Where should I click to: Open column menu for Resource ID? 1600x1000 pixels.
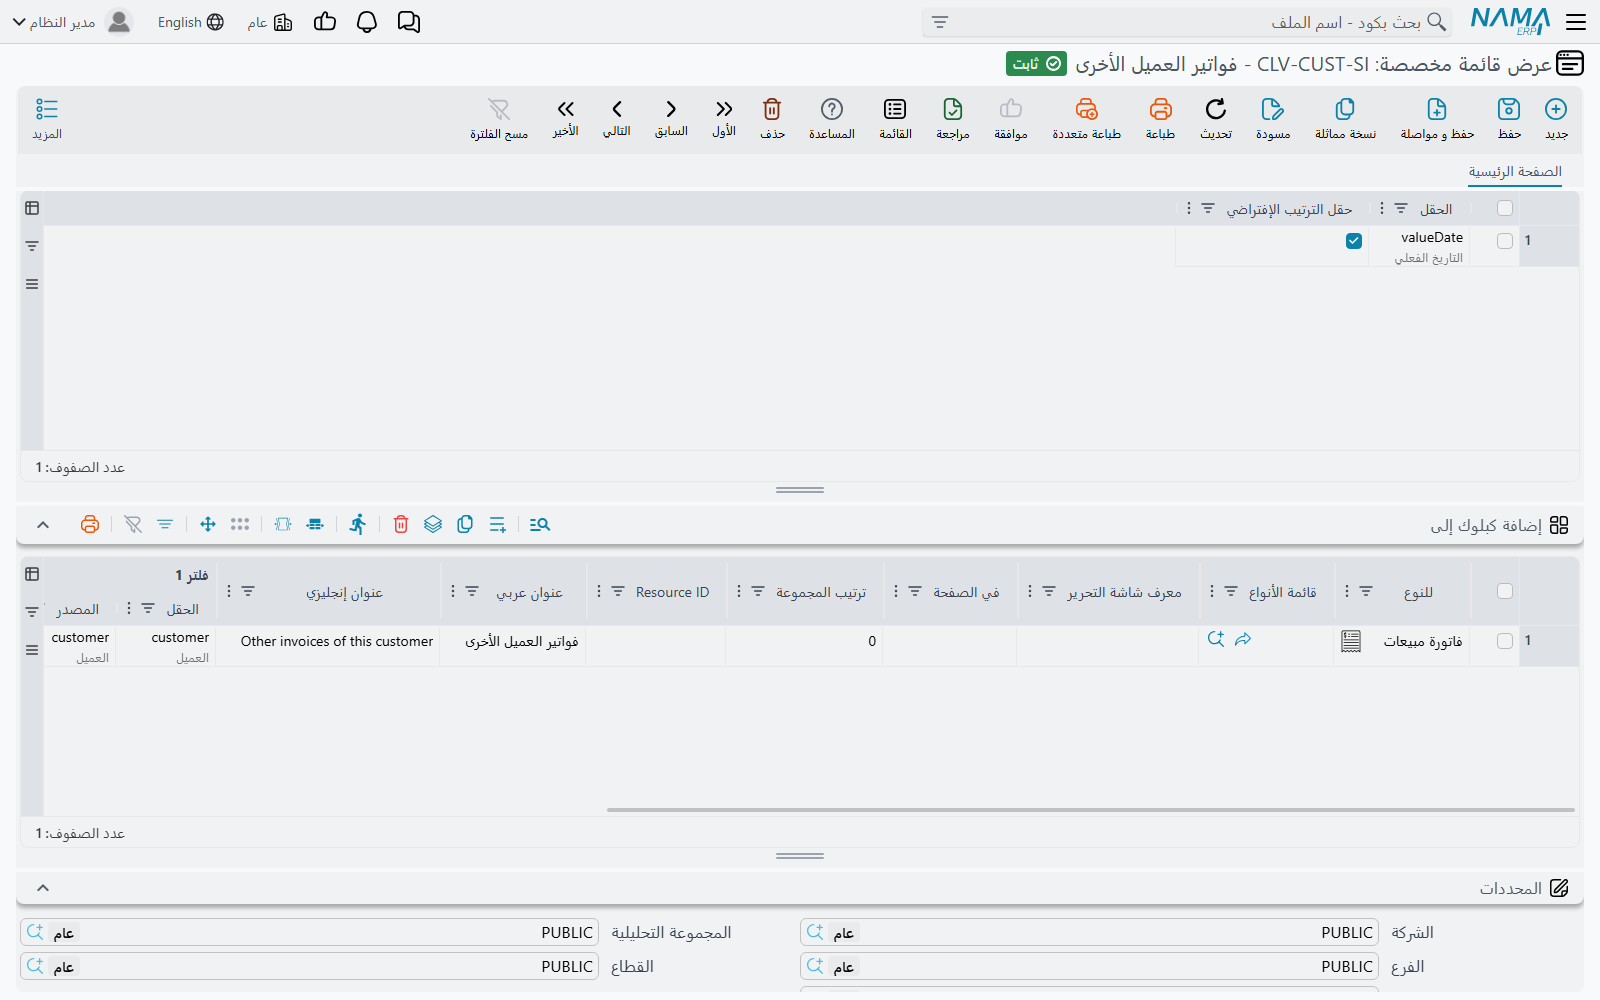point(599,591)
